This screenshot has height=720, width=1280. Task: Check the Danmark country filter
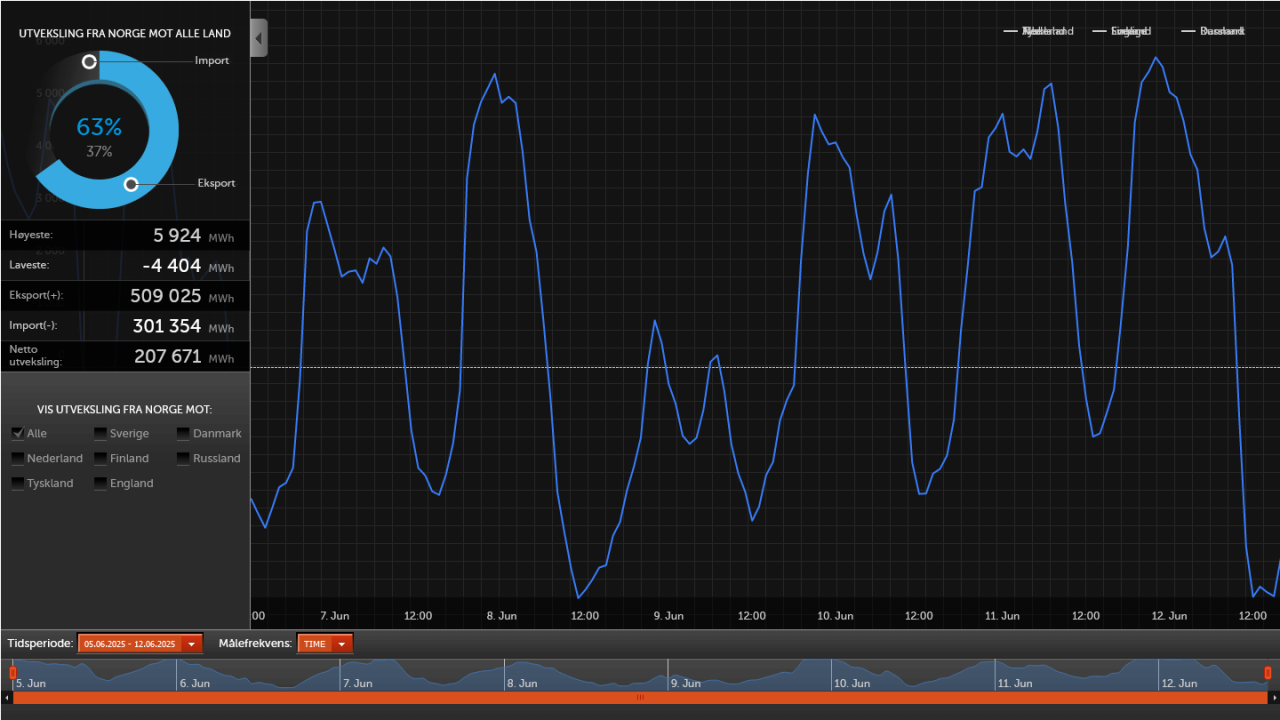(x=183, y=433)
